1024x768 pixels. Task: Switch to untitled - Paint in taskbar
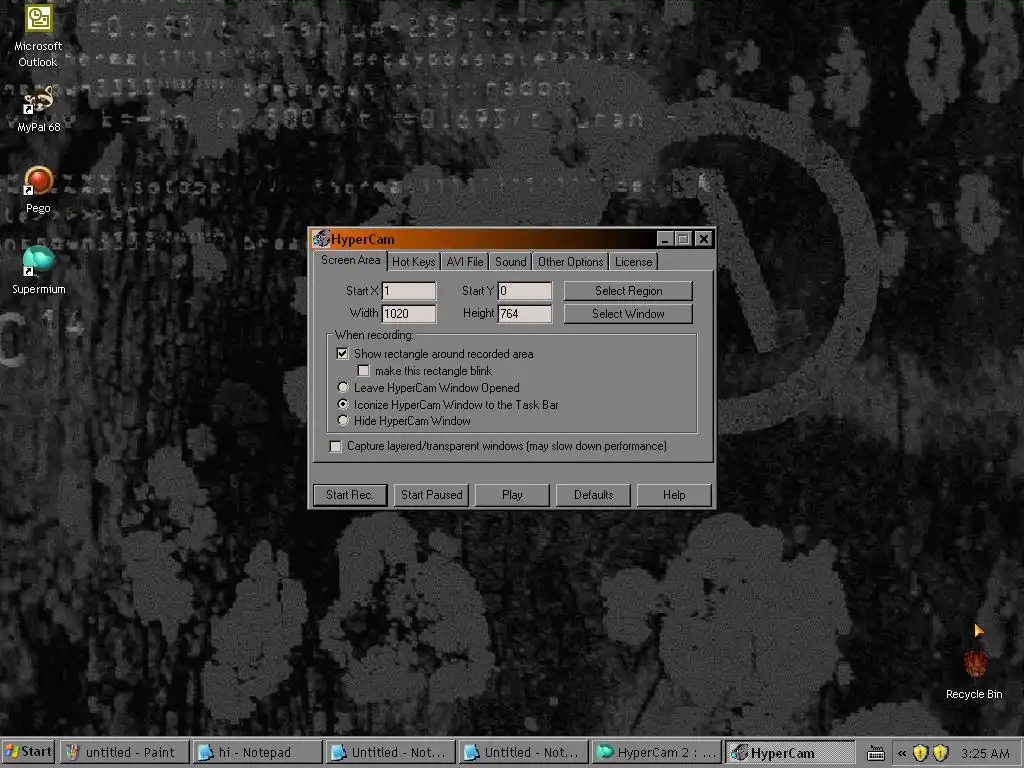124,752
